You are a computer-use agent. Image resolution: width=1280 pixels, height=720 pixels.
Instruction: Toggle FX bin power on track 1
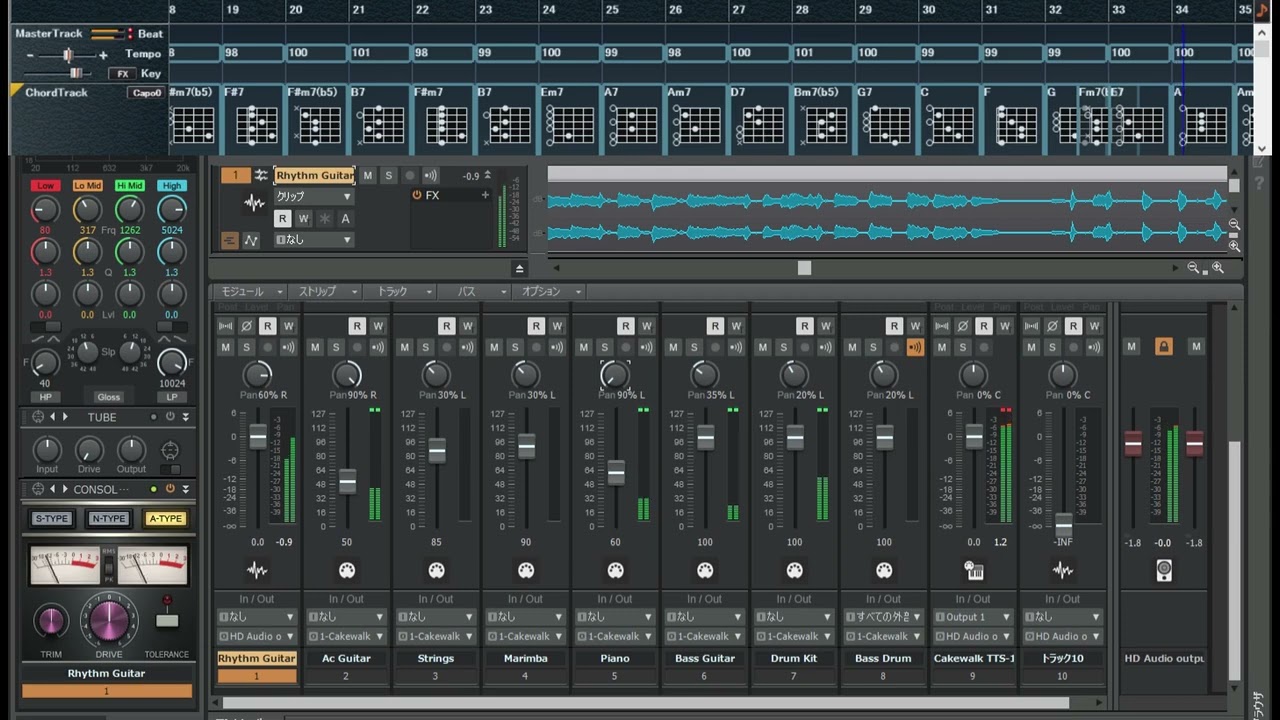[417, 195]
